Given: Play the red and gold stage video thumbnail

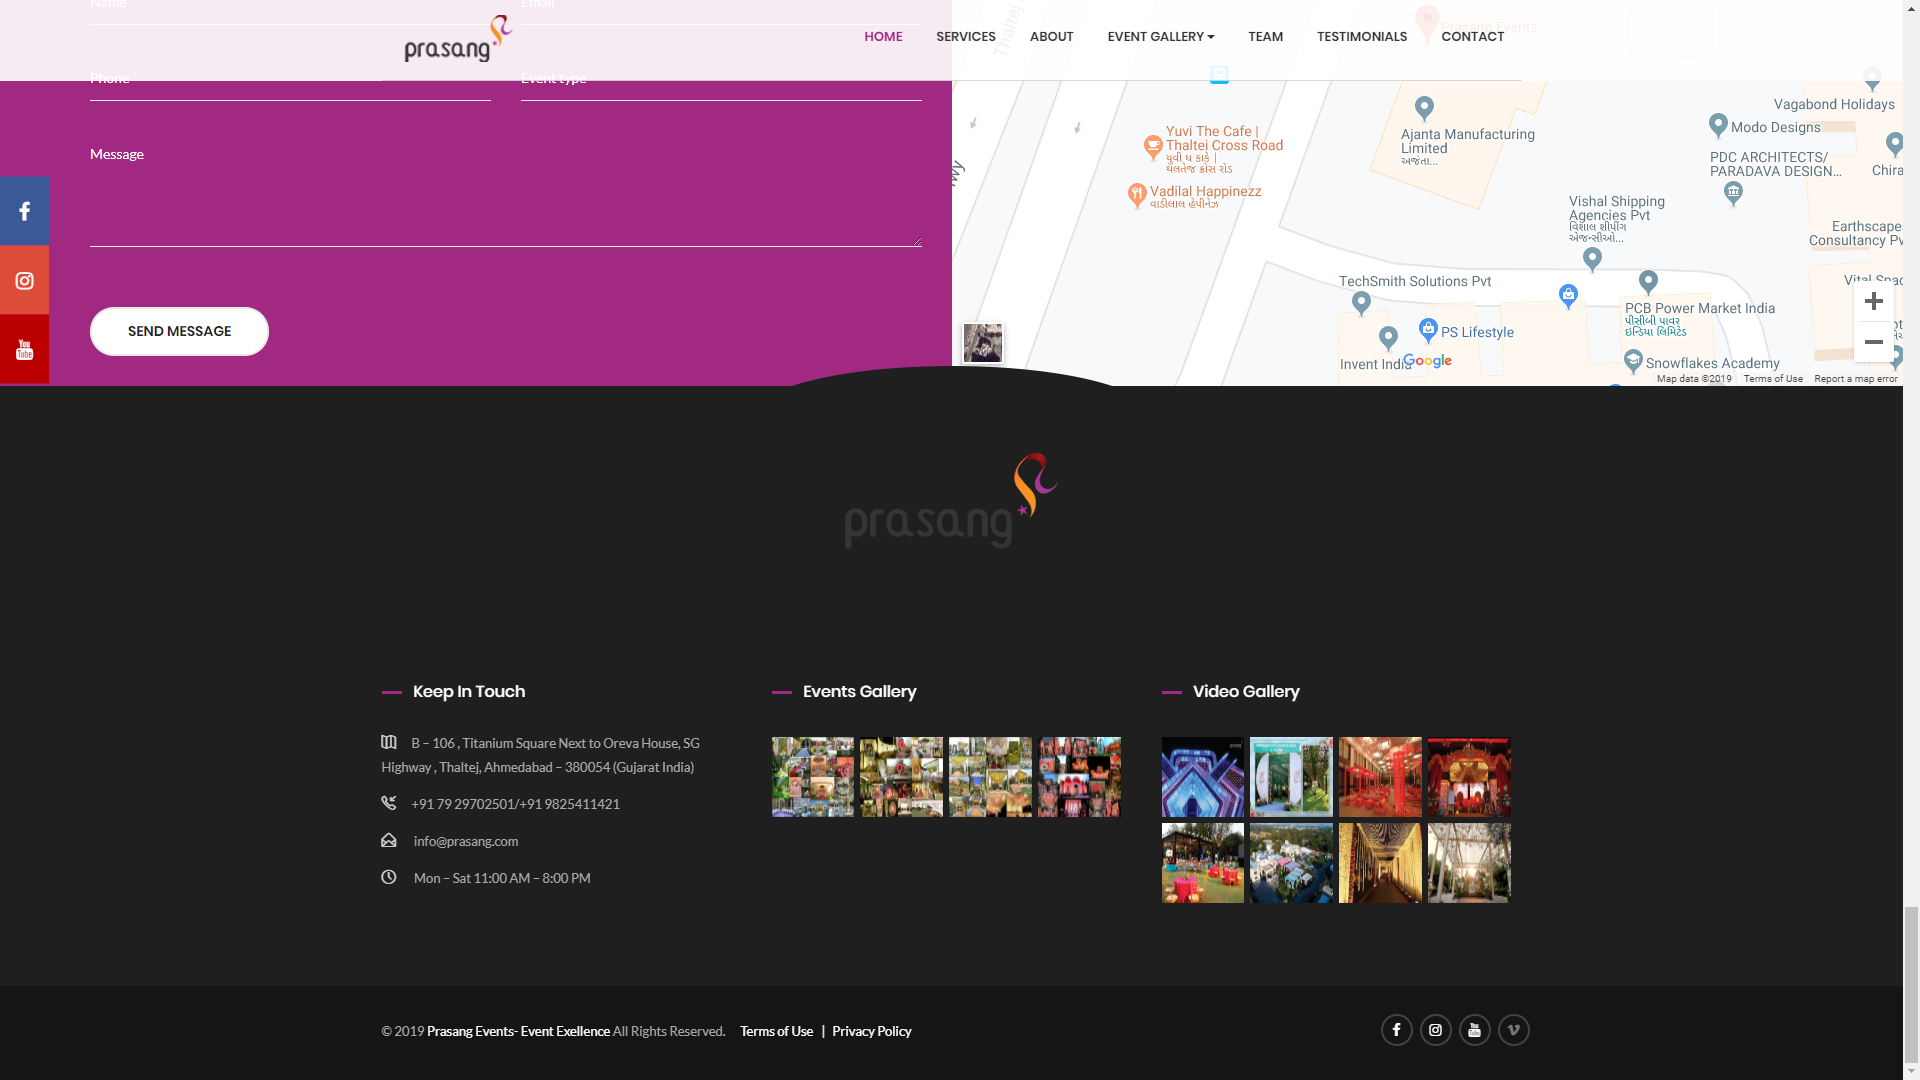Looking at the screenshot, I should (x=1469, y=777).
